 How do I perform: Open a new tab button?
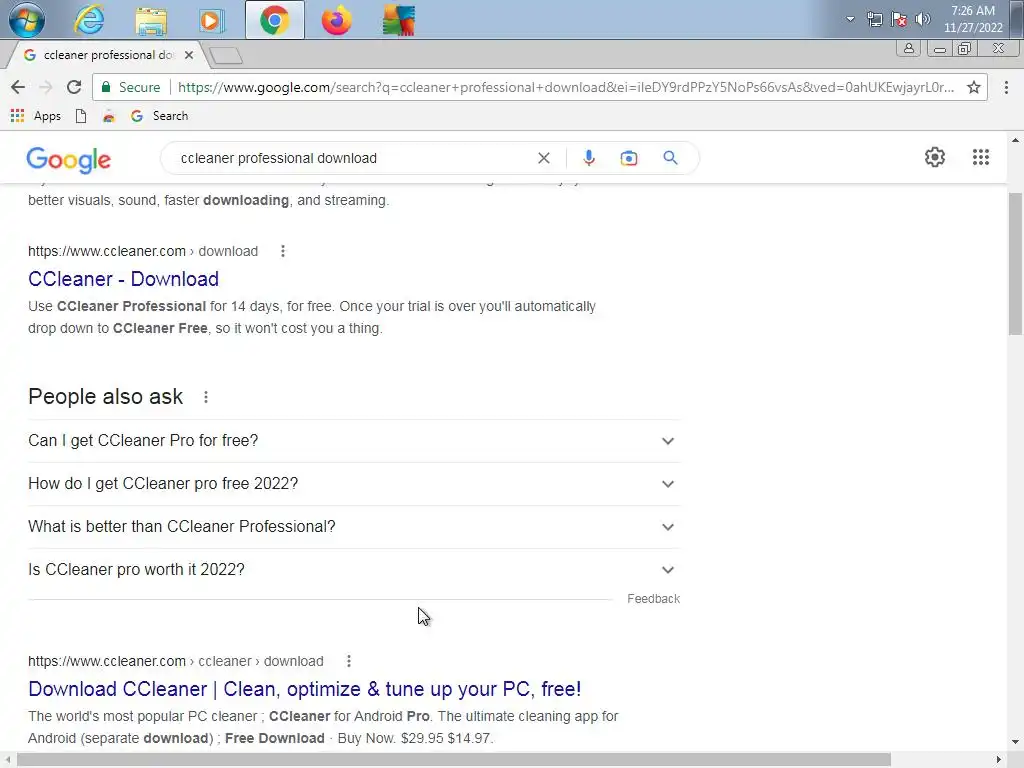point(226,56)
